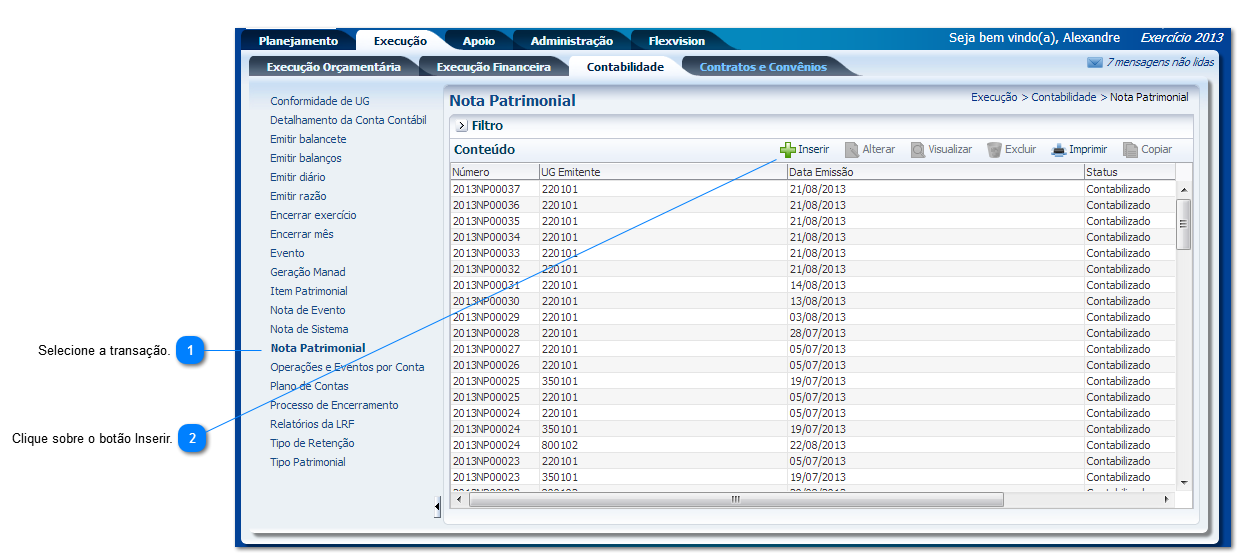Click the green plus Inserir icon
Viewport: 1253px width, 559px height.
click(788, 150)
